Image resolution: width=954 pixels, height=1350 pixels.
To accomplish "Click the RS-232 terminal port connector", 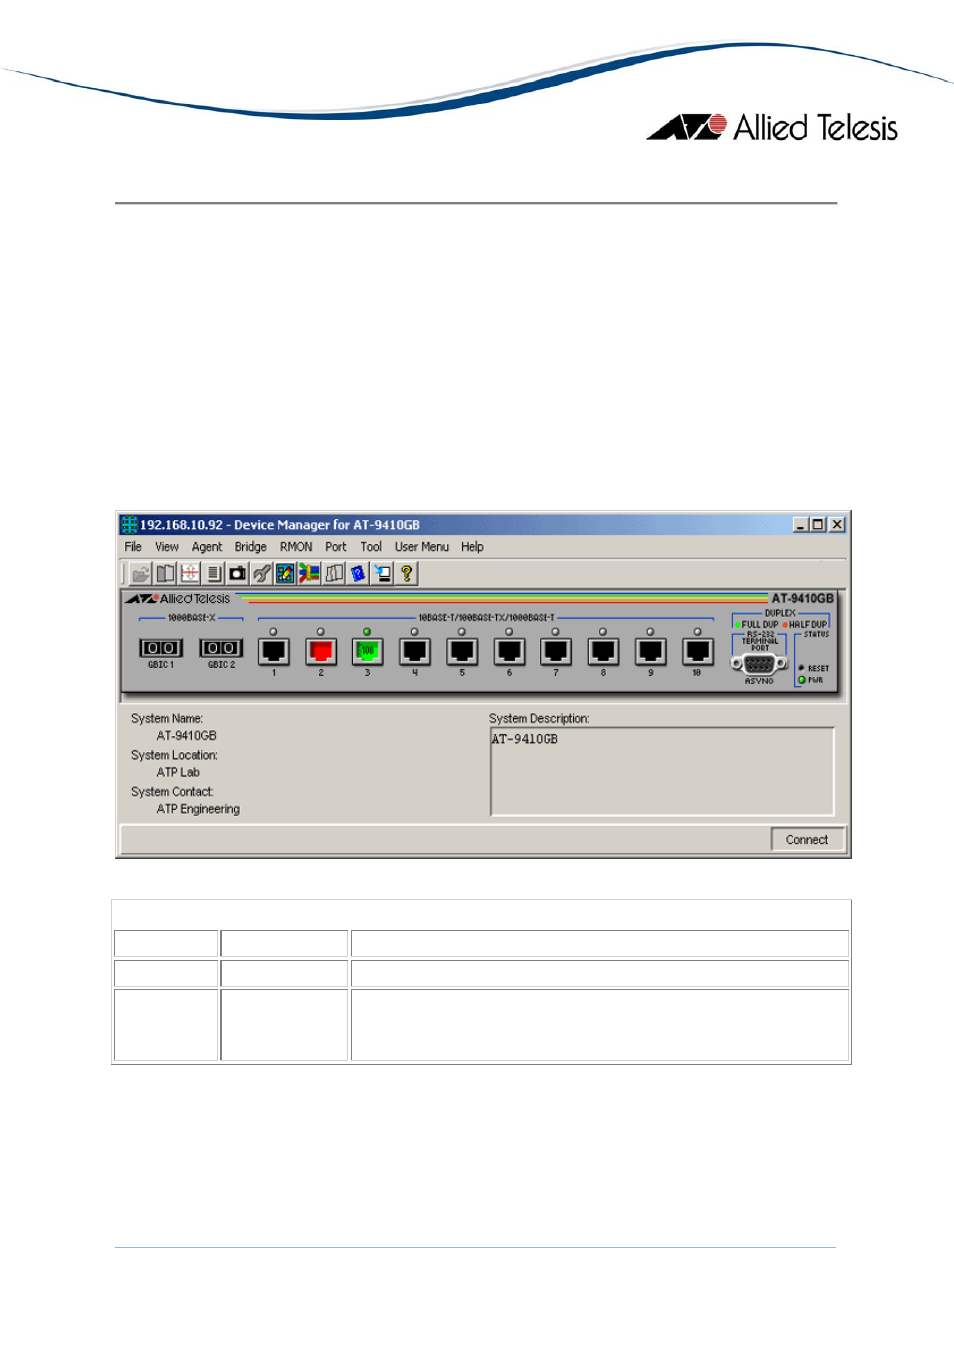I will click(x=759, y=664).
